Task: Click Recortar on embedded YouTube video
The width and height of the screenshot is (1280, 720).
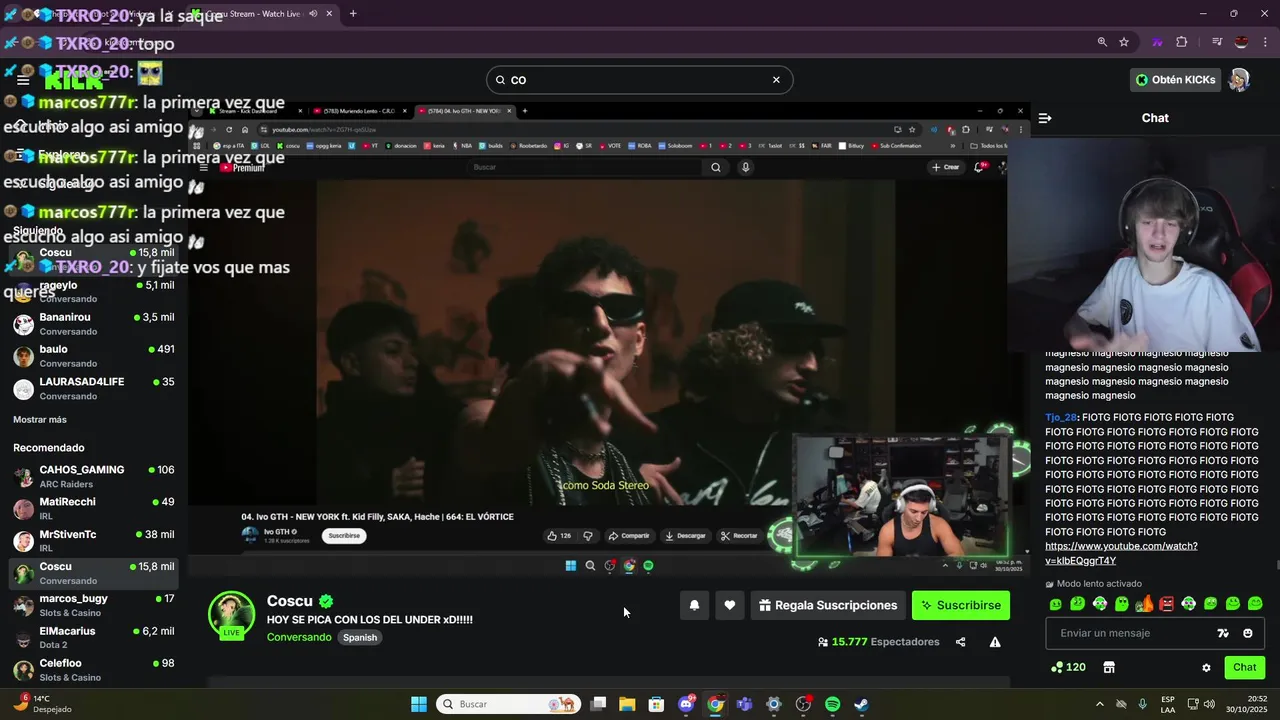Action: (740, 536)
